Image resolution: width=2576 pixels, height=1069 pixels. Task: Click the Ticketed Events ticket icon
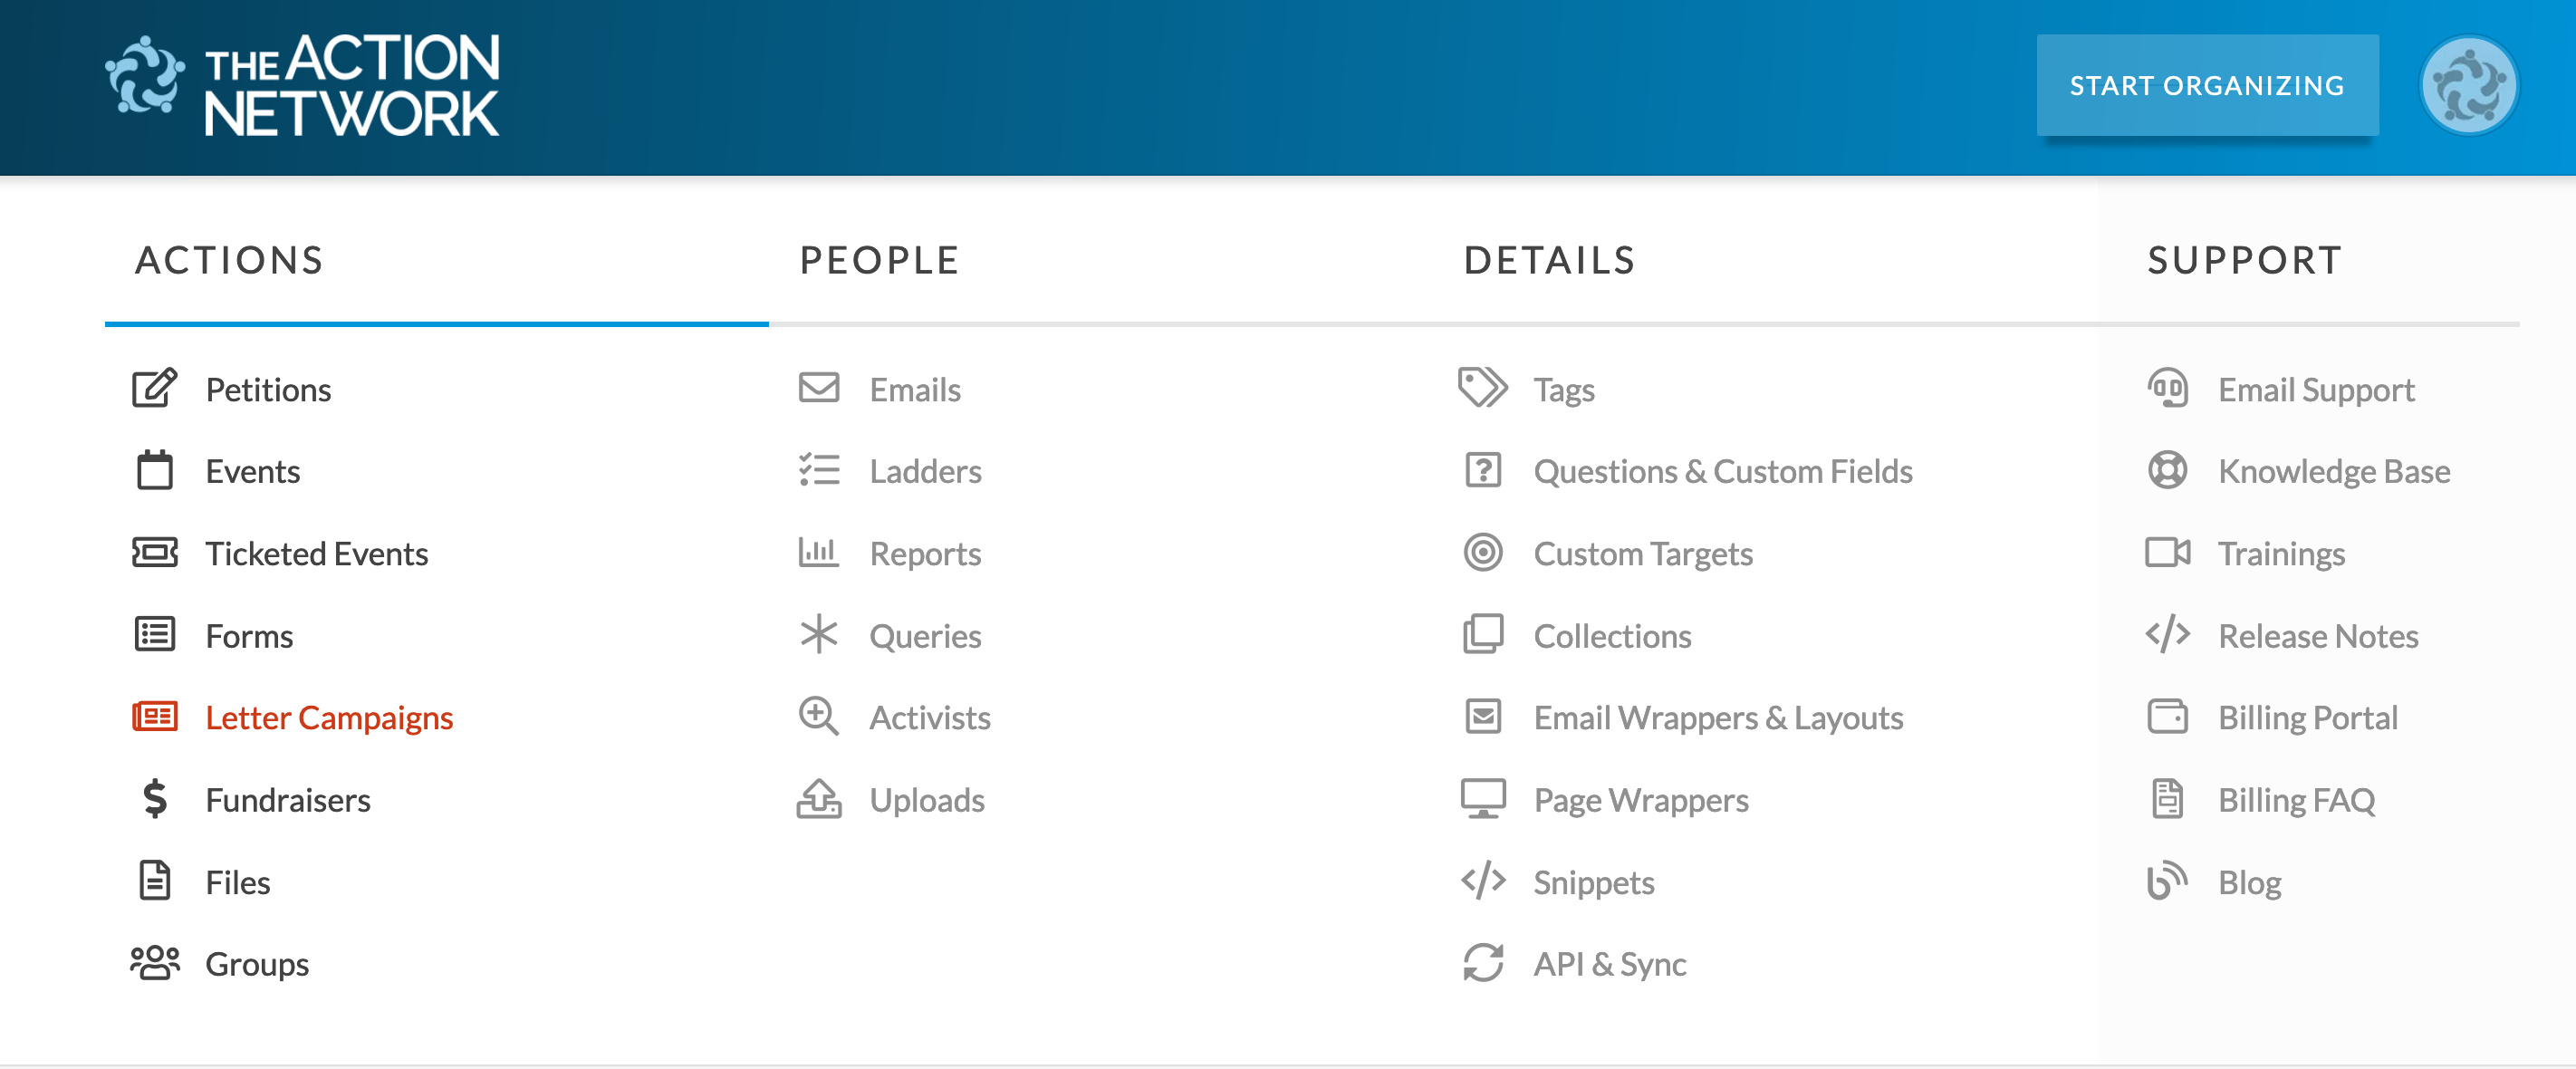154,552
